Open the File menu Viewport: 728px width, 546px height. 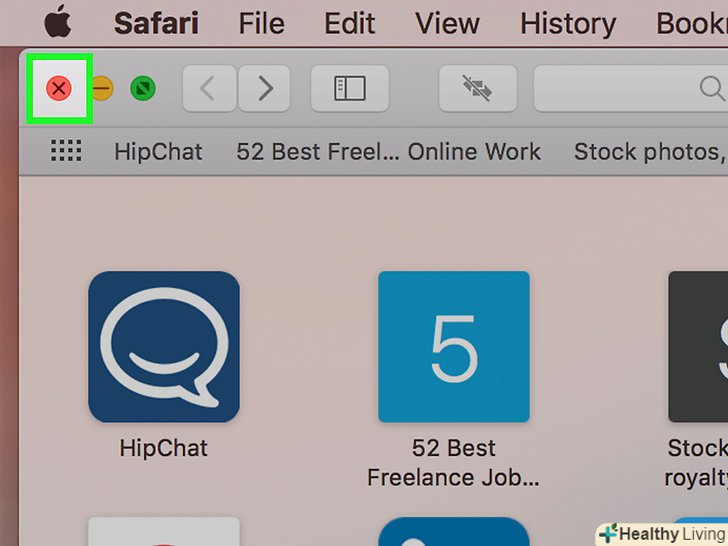(x=261, y=23)
